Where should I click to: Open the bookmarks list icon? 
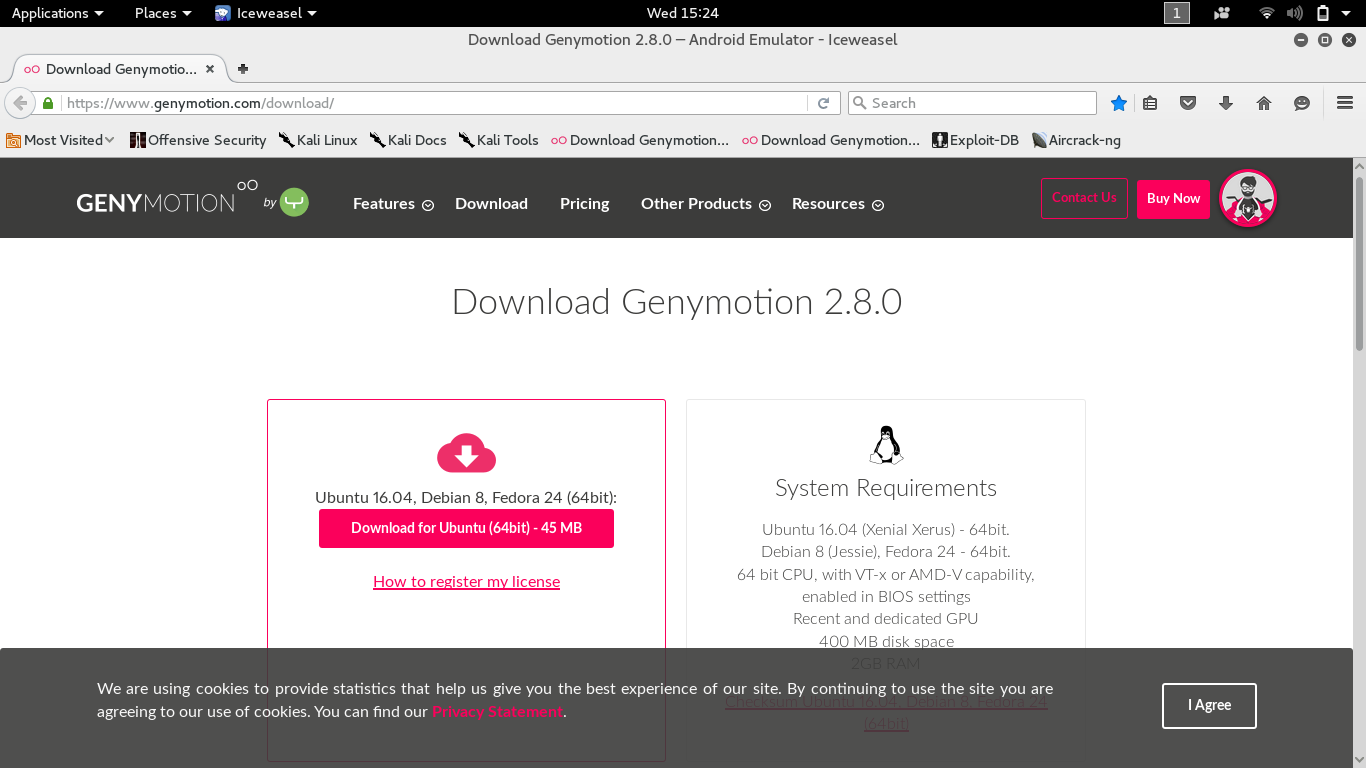pyautogui.click(x=1150, y=103)
